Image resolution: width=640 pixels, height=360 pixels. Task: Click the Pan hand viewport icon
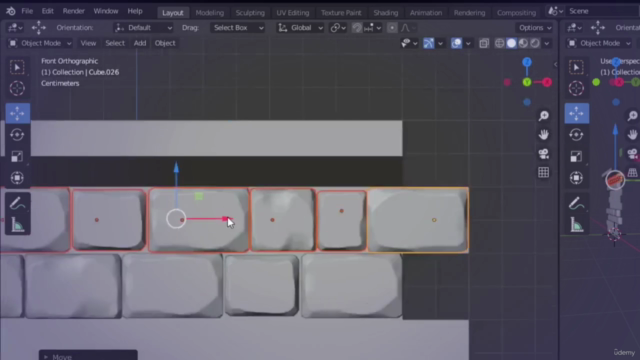[543, 135]
